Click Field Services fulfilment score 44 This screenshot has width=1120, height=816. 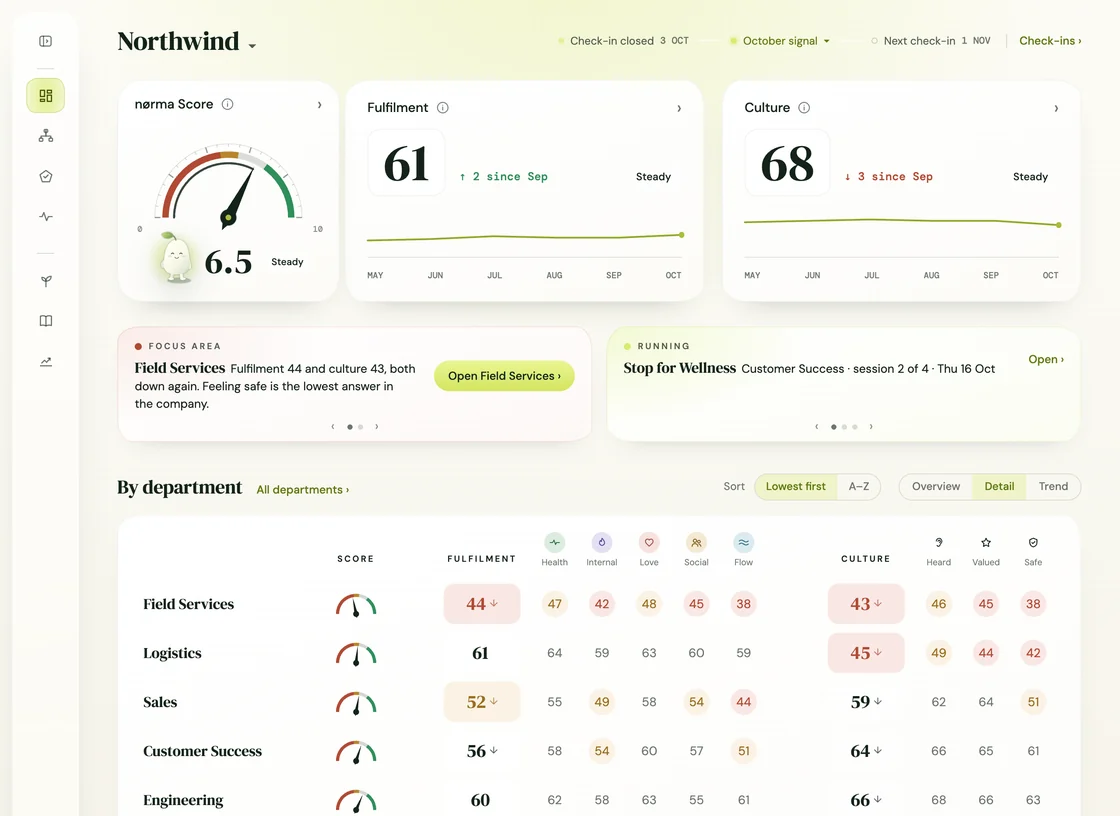click(482, 604)
